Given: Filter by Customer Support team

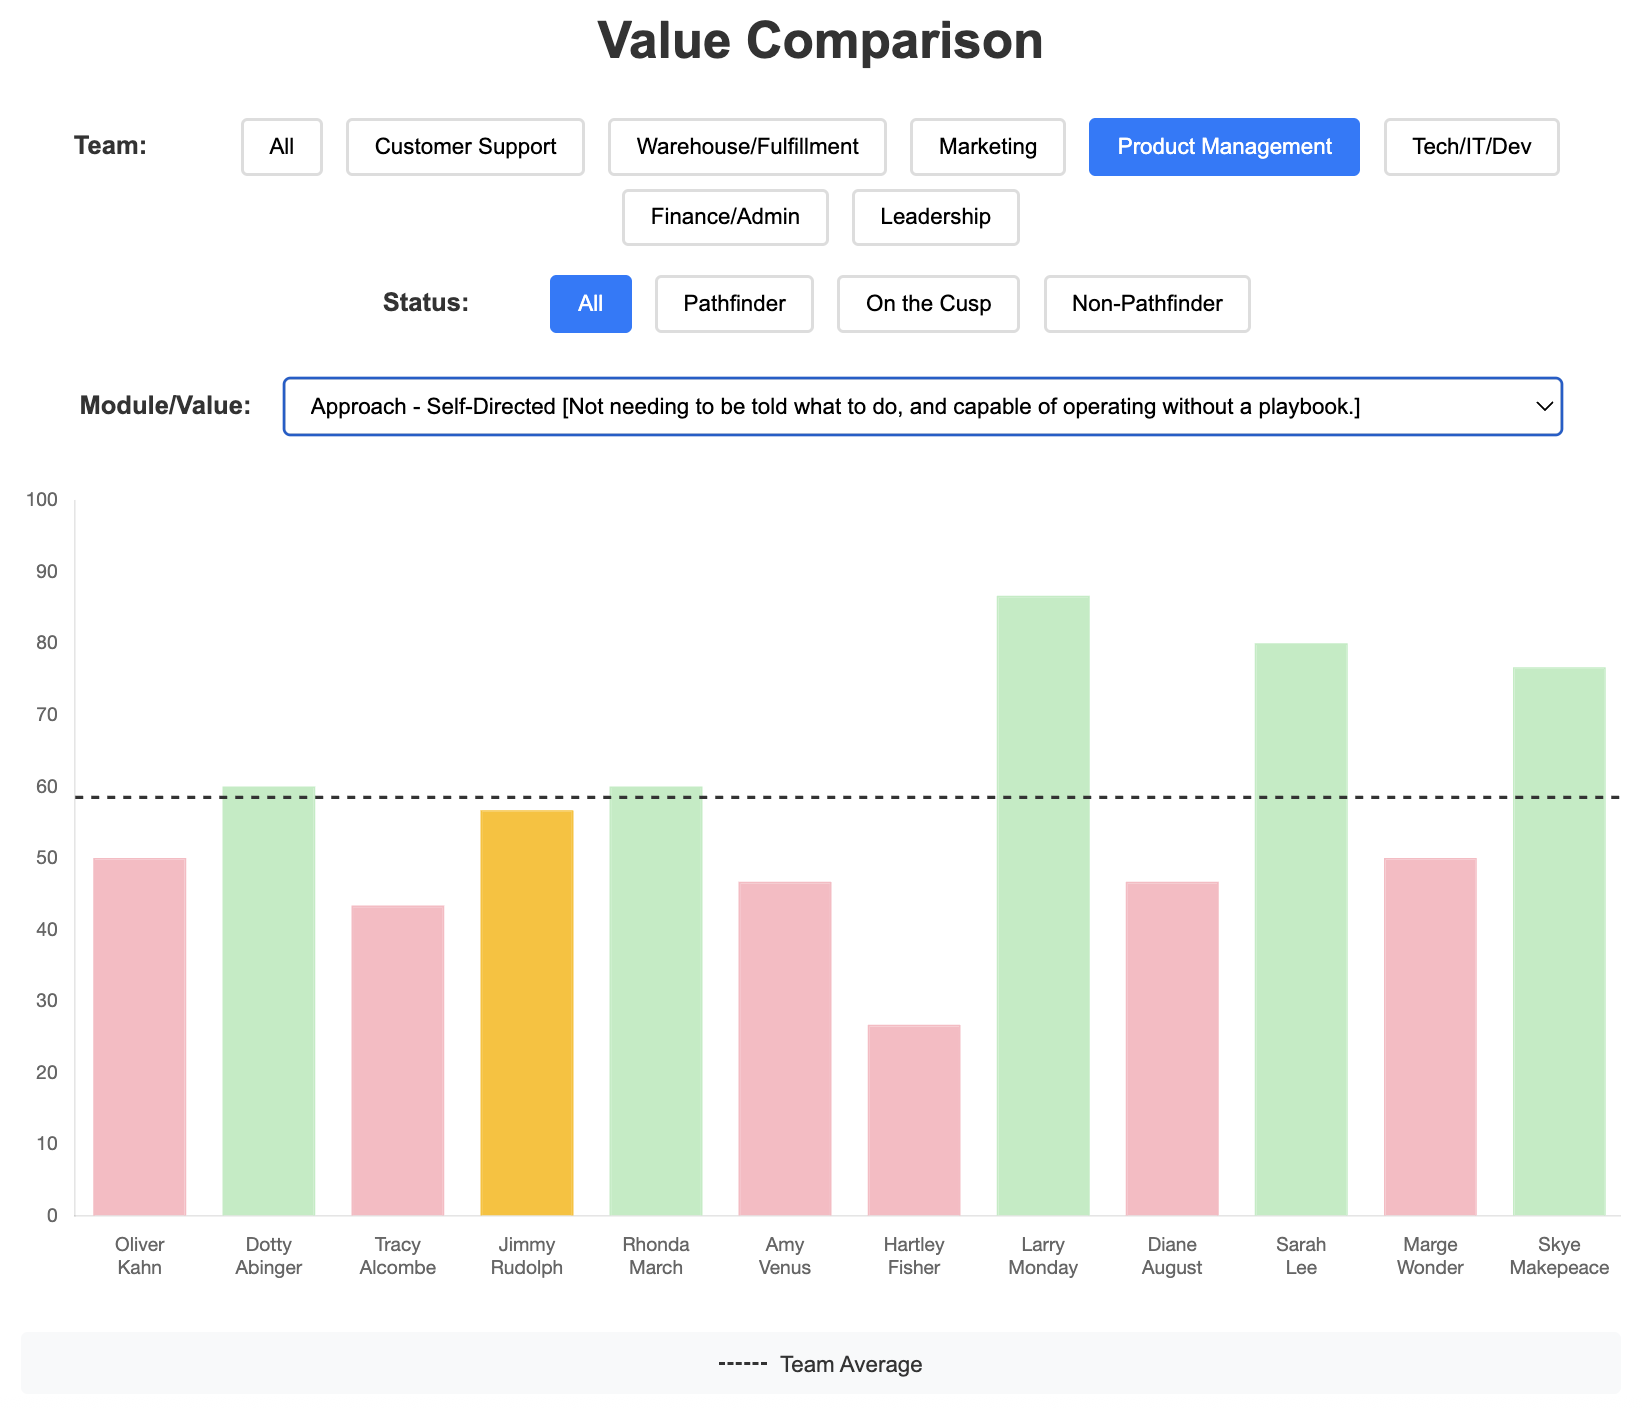Looking at the screenshot, I should coord(465,147).
